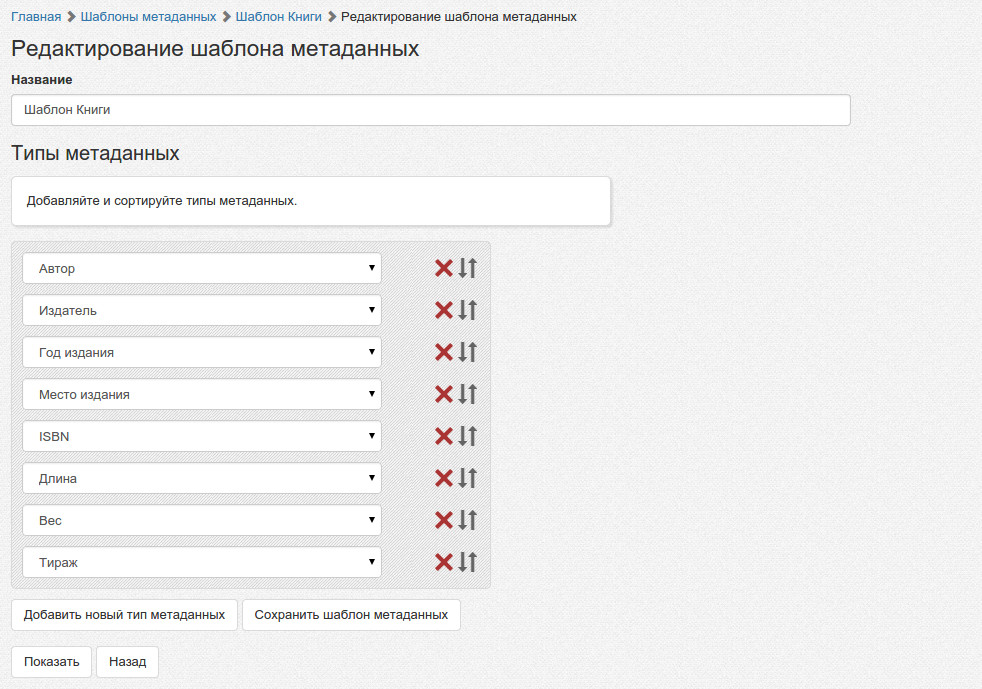Go to Главная breadcrumb link
982x689 pixels.
point(36,17)
